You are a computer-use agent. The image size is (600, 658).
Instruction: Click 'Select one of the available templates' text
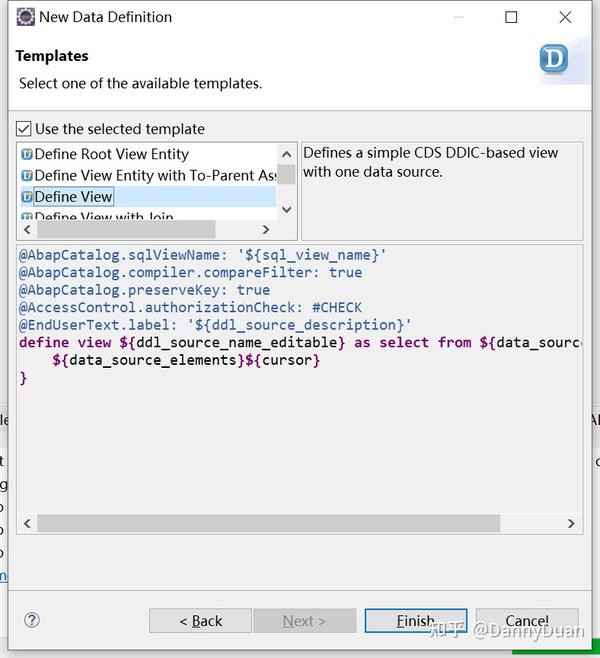(x=141, y=84)
